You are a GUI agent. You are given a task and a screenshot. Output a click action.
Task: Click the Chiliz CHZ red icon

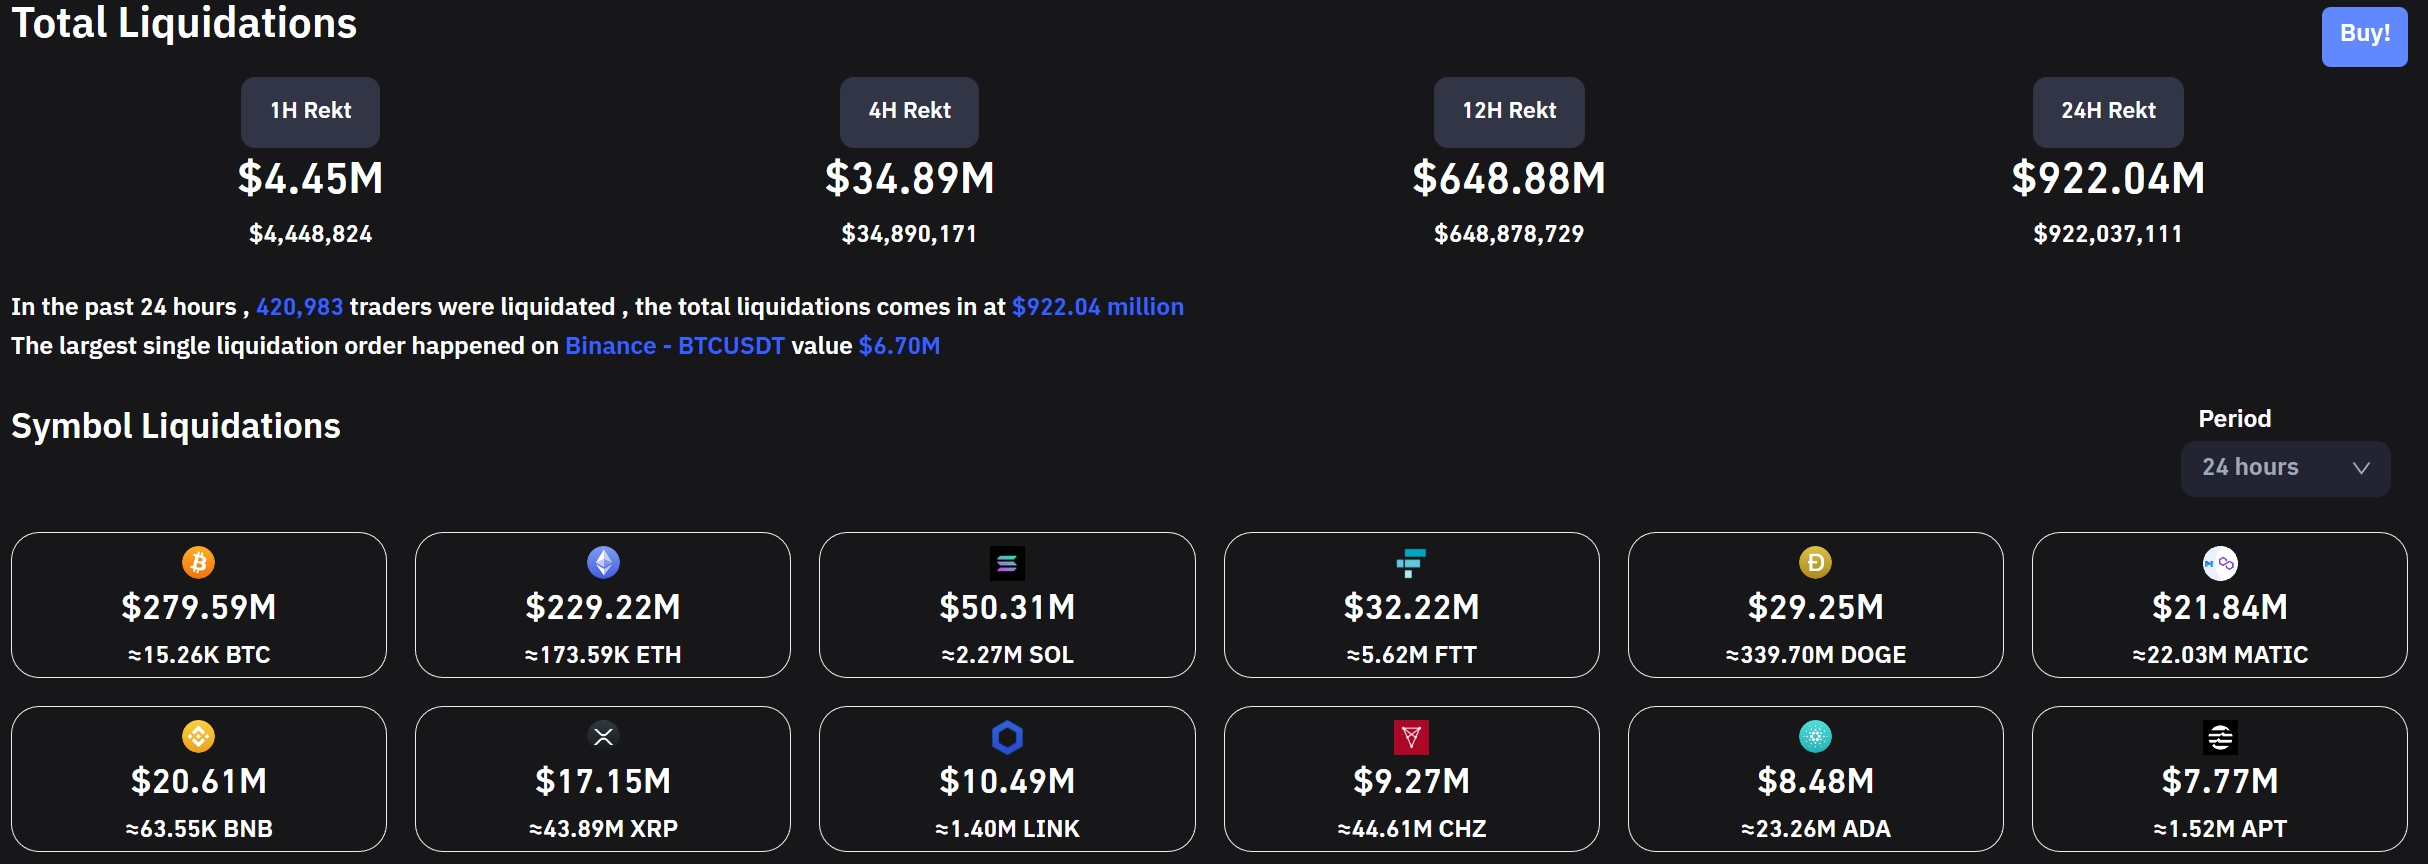1411,737
